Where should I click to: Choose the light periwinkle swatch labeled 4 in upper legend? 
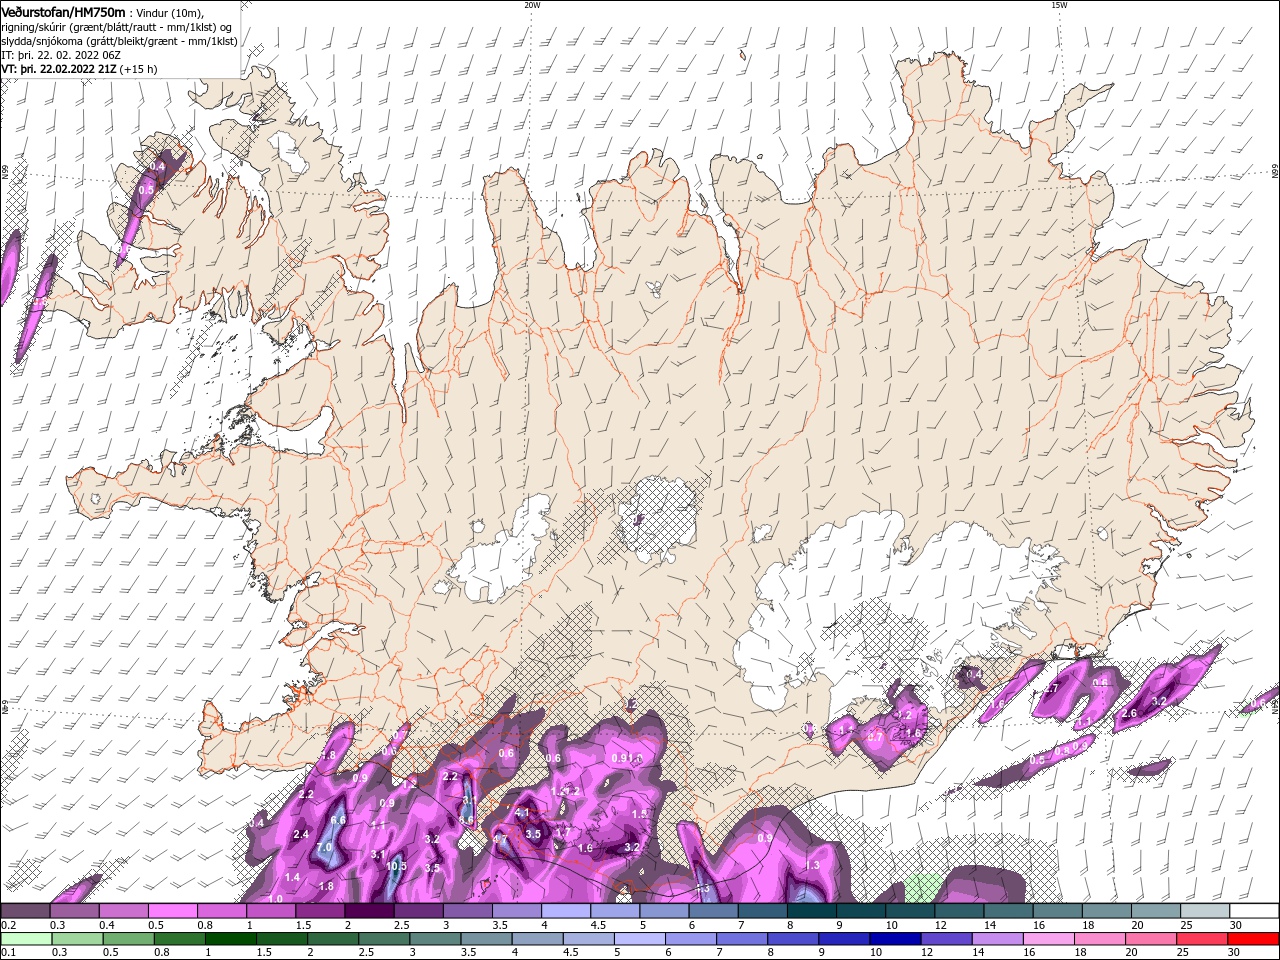pos(565,911)
